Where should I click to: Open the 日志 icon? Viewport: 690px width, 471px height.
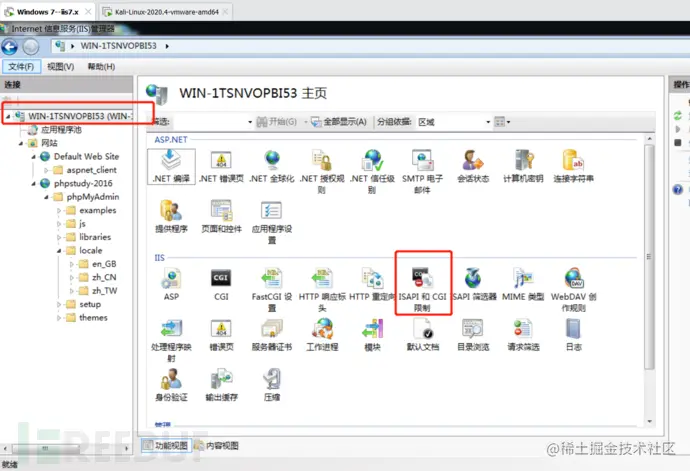[573, 335]
